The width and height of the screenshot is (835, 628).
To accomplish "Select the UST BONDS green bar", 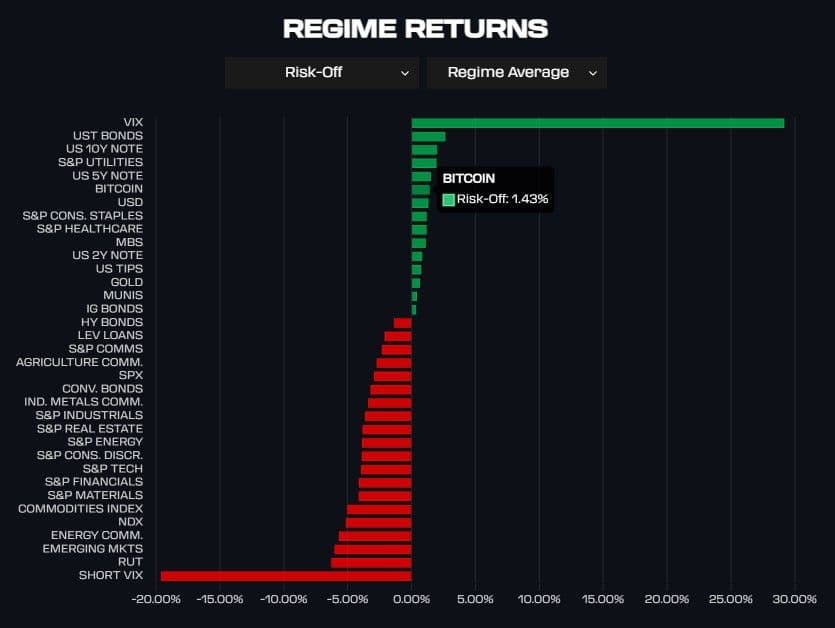I will (x=428, y=136).
